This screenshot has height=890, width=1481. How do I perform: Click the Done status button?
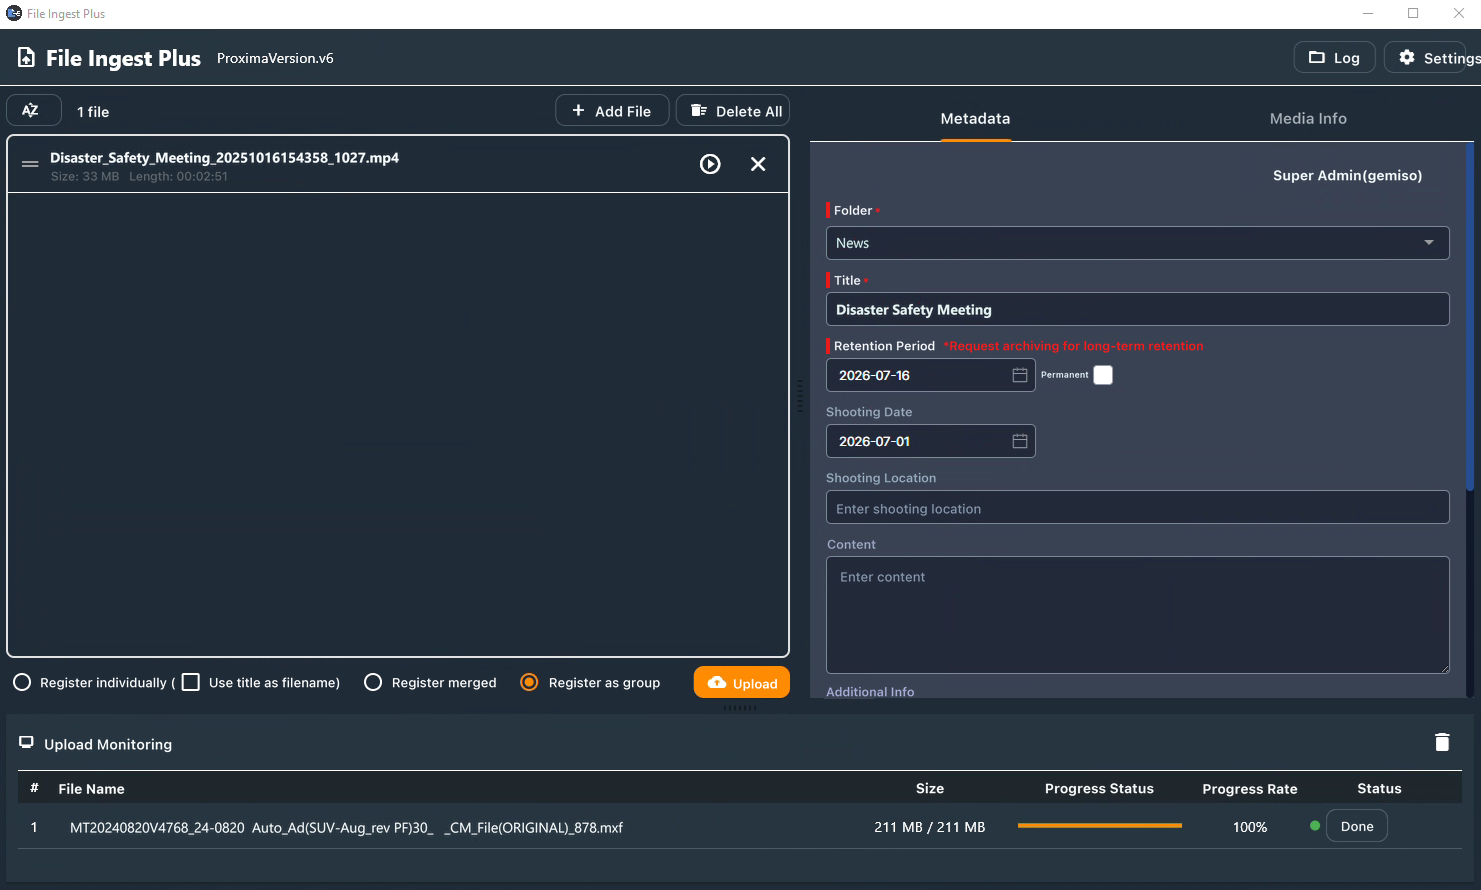pyautogui.click(x=1356, y=826)
